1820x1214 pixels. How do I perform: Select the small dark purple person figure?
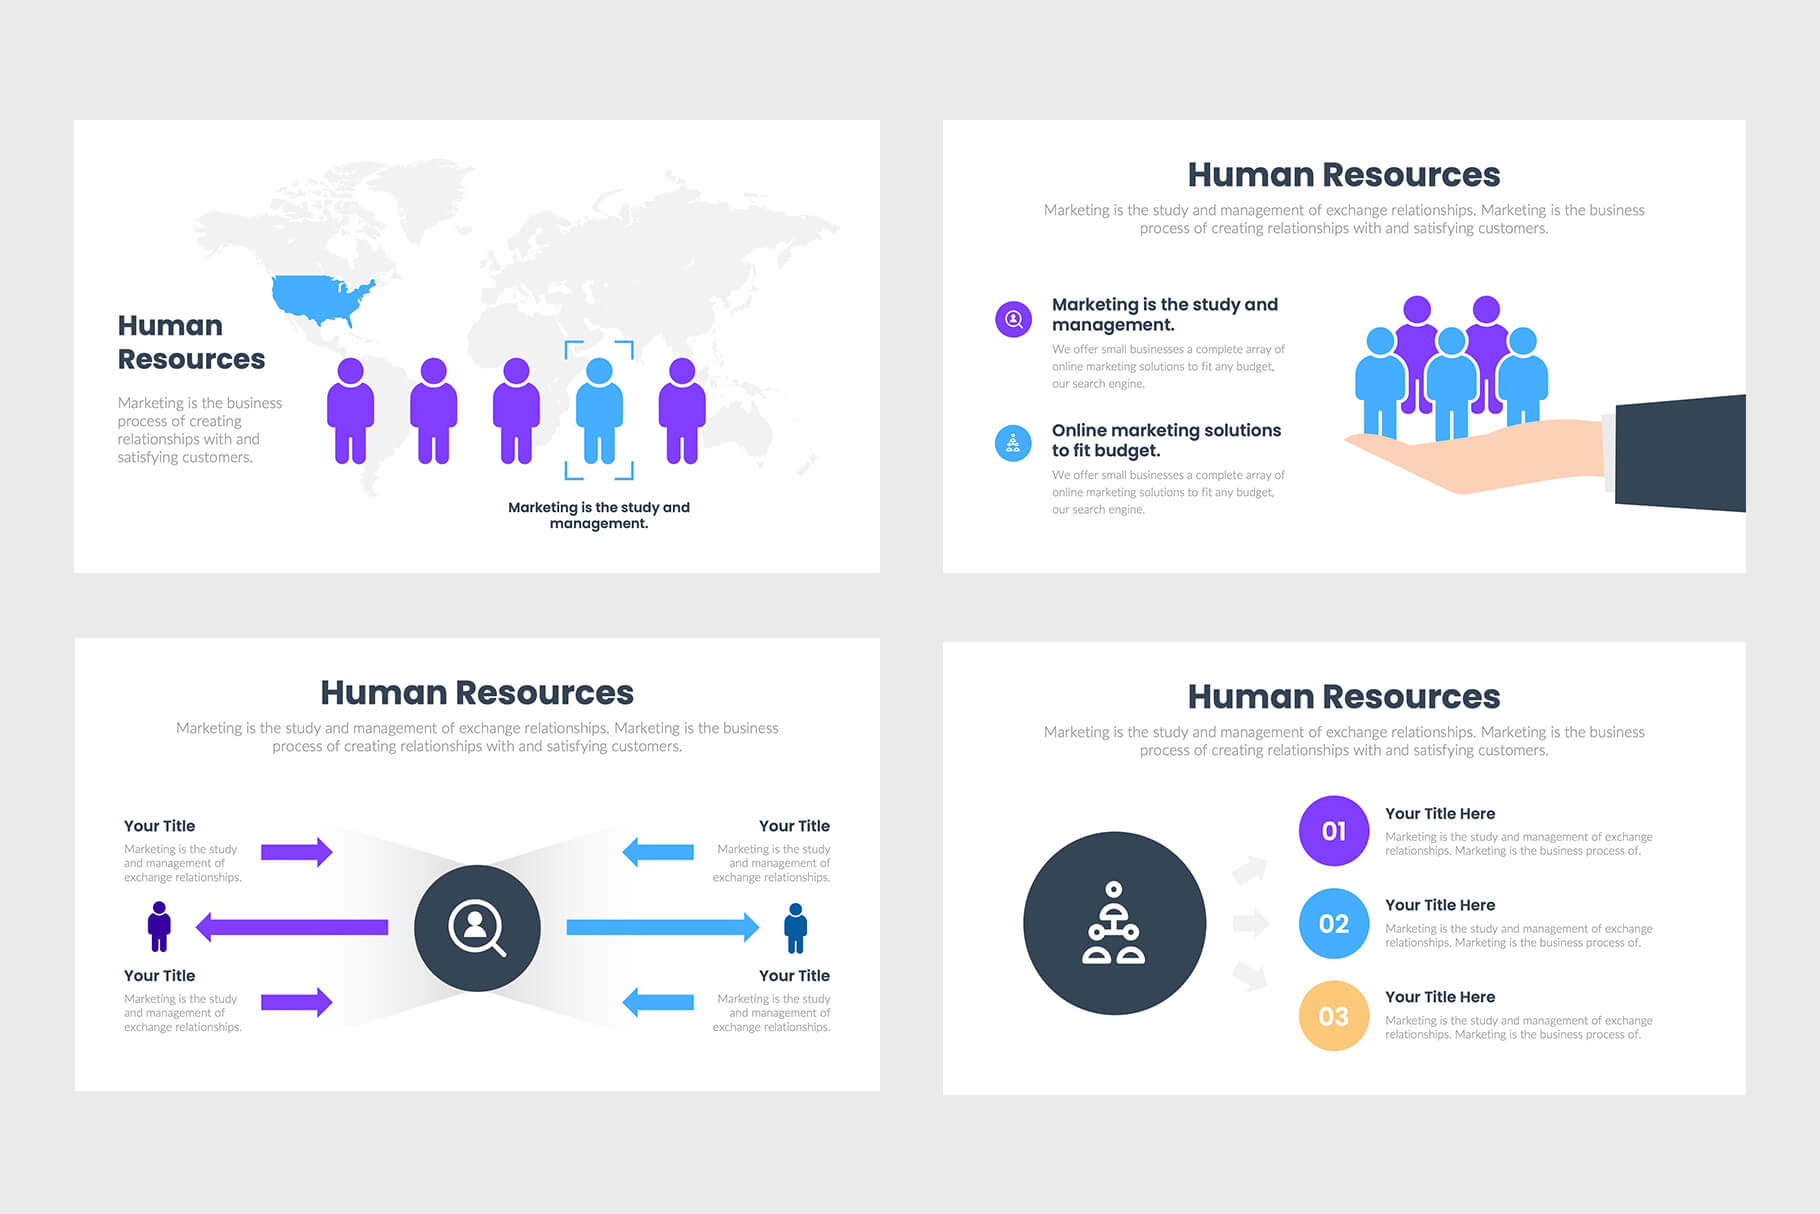pos(159,927)
